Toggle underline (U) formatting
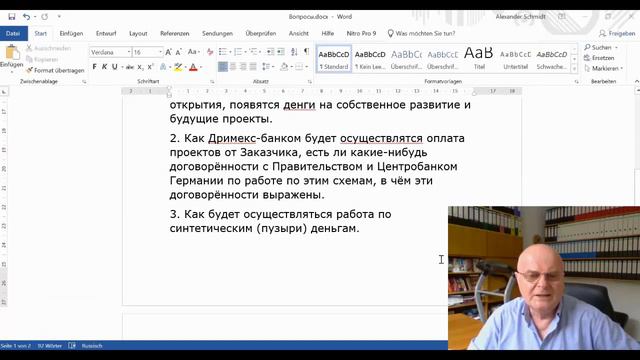The image size is (640, 360). 115,67
